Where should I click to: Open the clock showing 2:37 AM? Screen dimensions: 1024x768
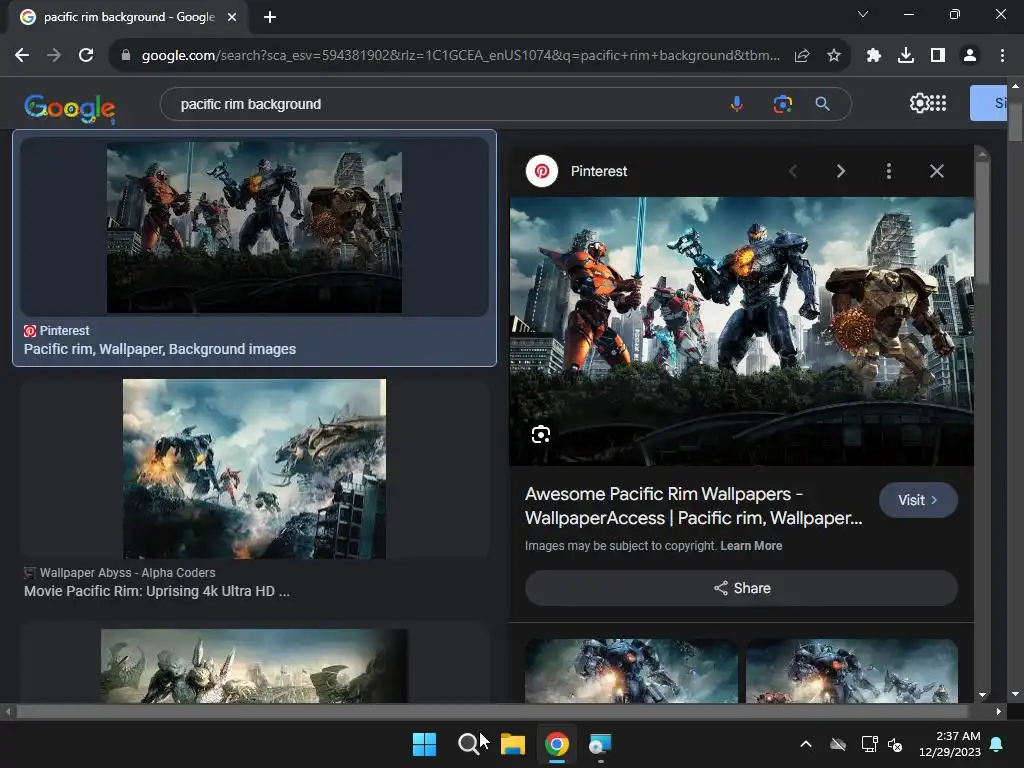(x=950, y=744)
